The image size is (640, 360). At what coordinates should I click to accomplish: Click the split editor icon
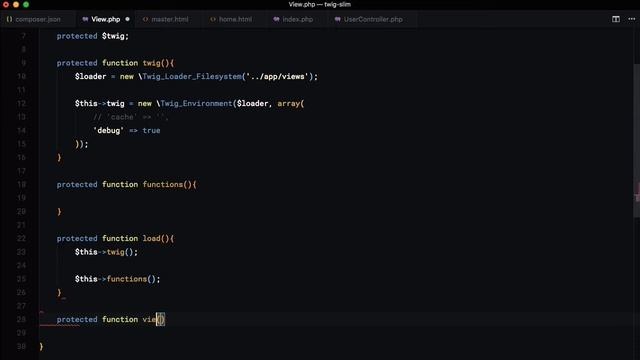[x=616, y=19]
